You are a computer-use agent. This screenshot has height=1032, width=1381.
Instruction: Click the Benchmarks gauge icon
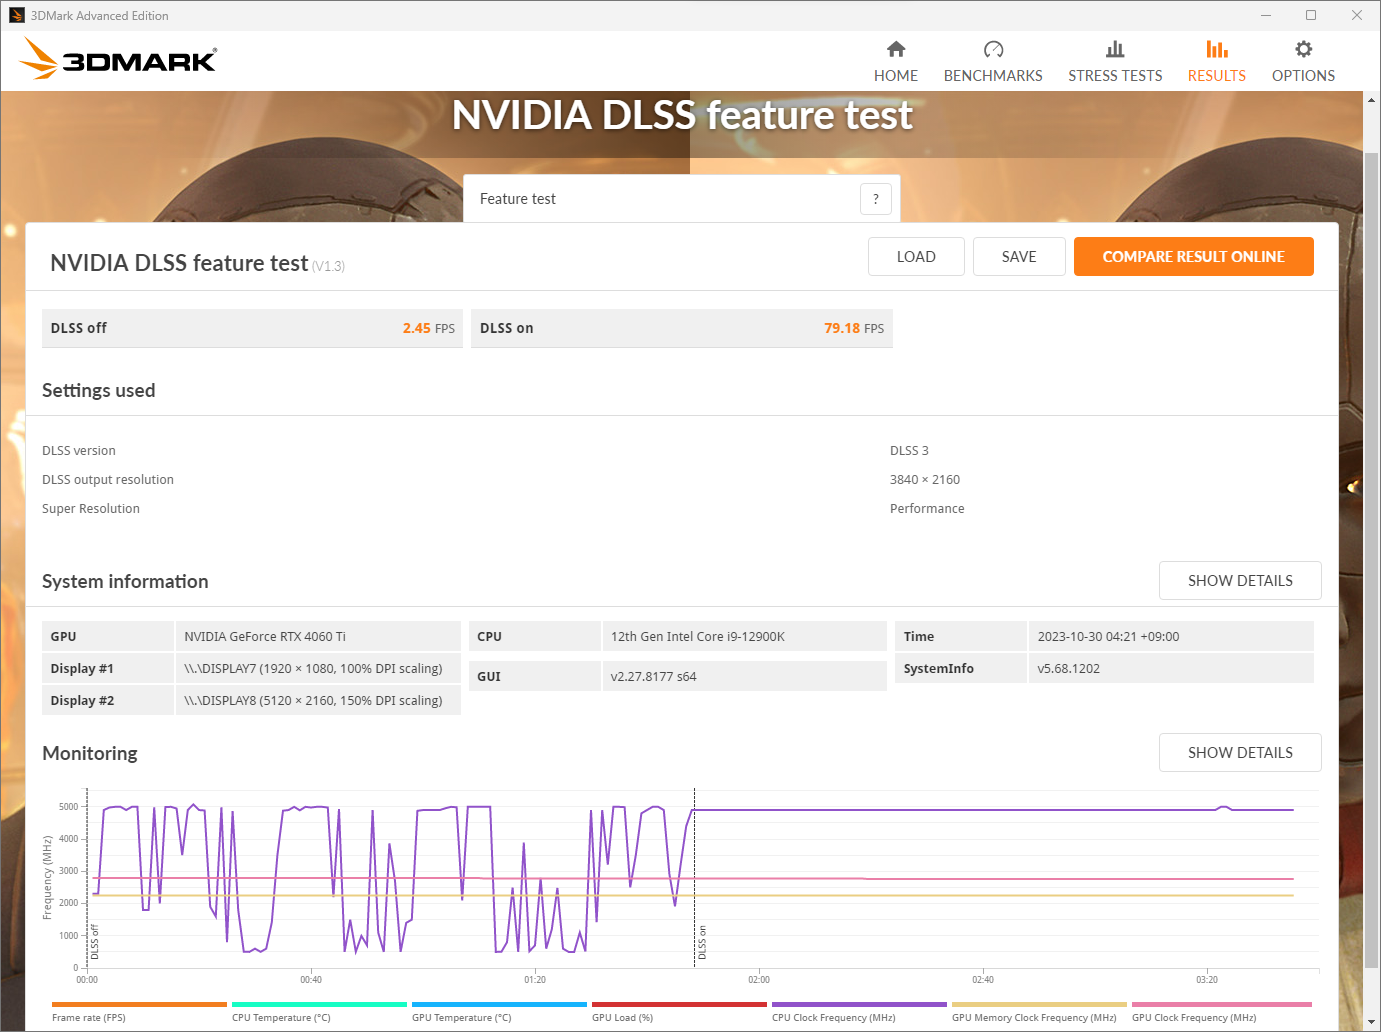tap(993, 49)
